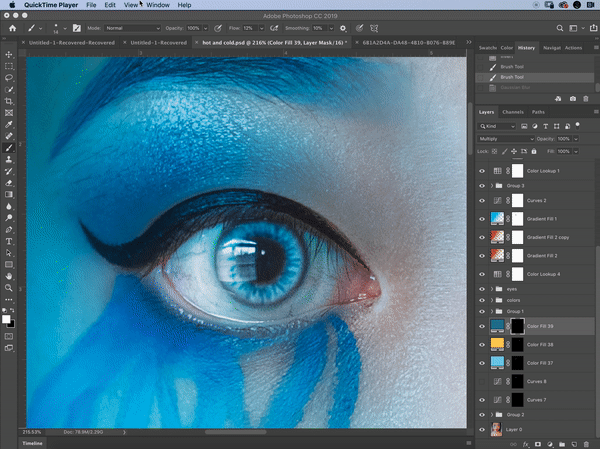Toggle Quick Mask mode
Screen dimensions: 600x449
(x=9, y=336)
